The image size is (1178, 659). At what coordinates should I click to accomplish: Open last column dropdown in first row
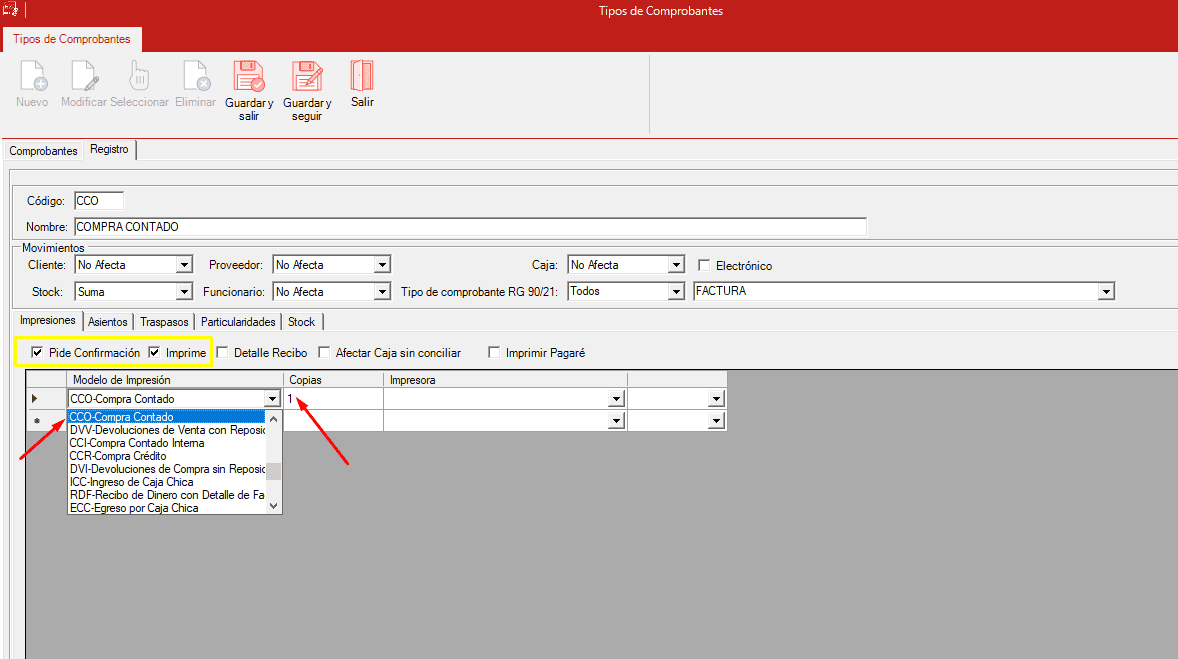(716, 399)
